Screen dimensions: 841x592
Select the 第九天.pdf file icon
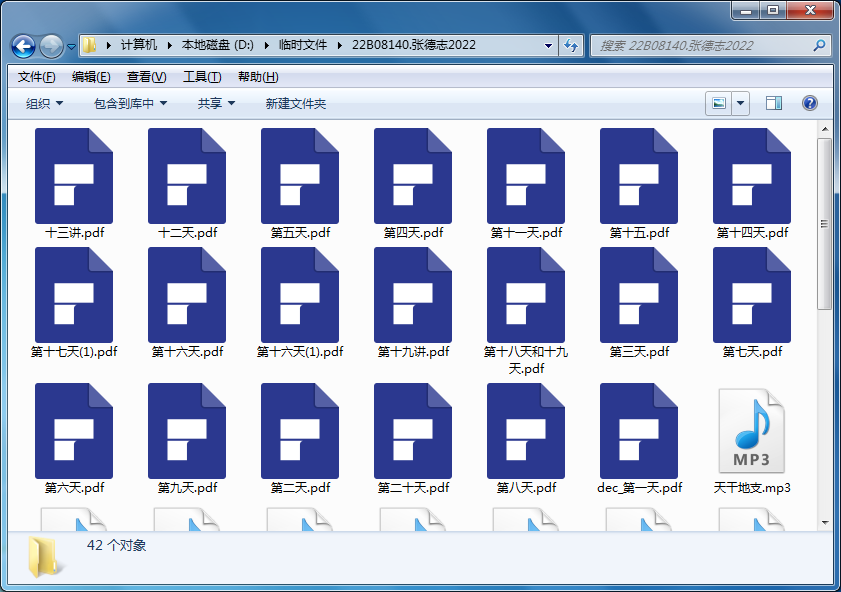click(x=187, y=431)
